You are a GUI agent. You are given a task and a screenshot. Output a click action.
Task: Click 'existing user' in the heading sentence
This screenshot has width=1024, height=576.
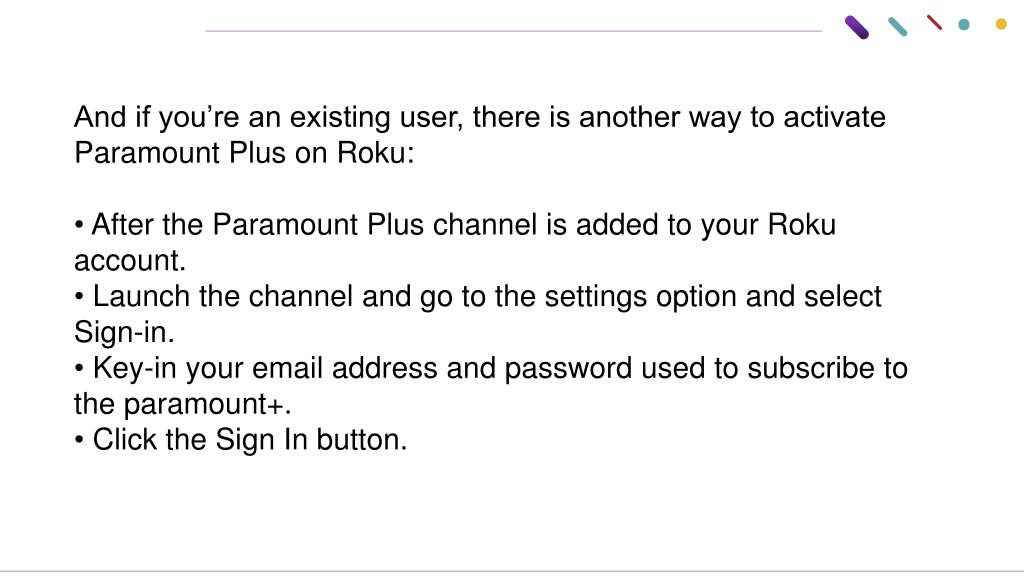coord(376,118)
